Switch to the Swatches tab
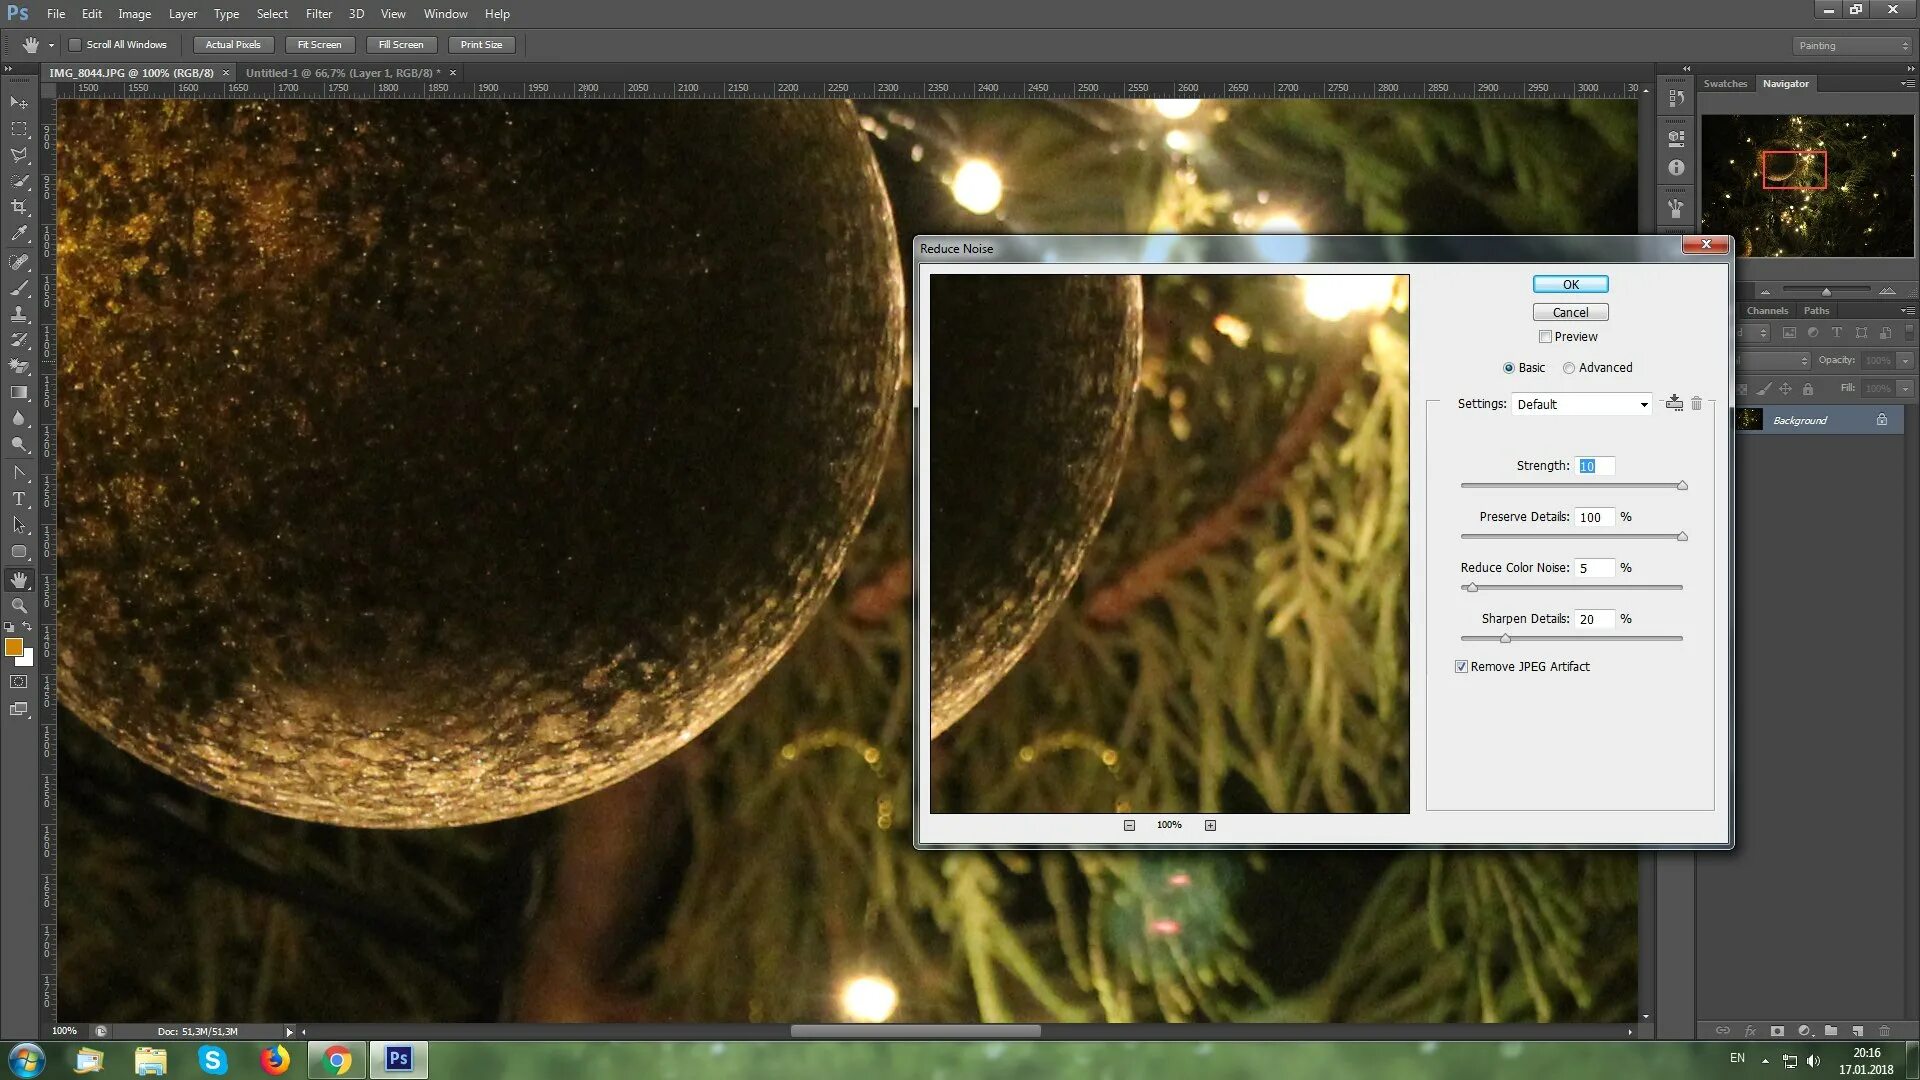The height and width of the screenshot is (1080, 1920). (x=1725, y=84)
